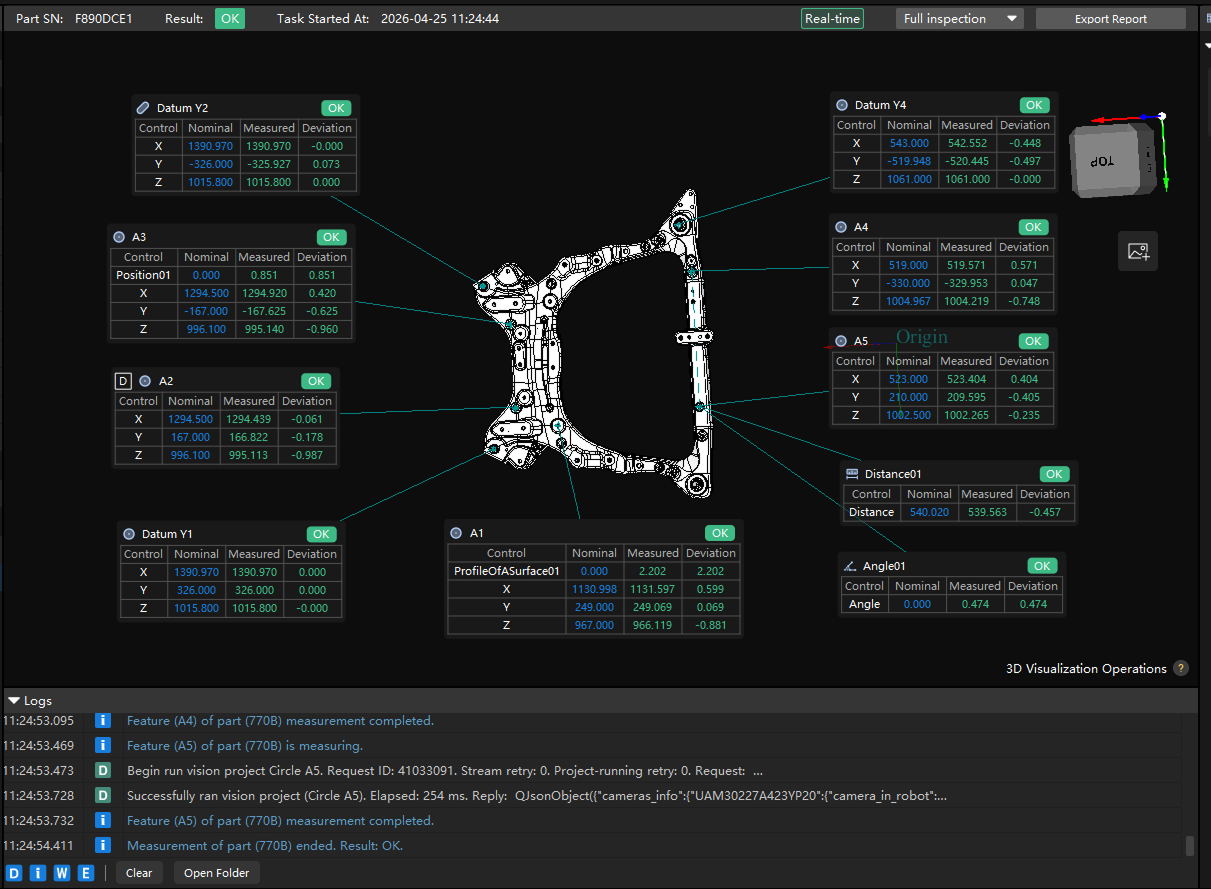1211x889 pixels.
Task: Open the Full inspection dropdown
Action: point(959,19)
